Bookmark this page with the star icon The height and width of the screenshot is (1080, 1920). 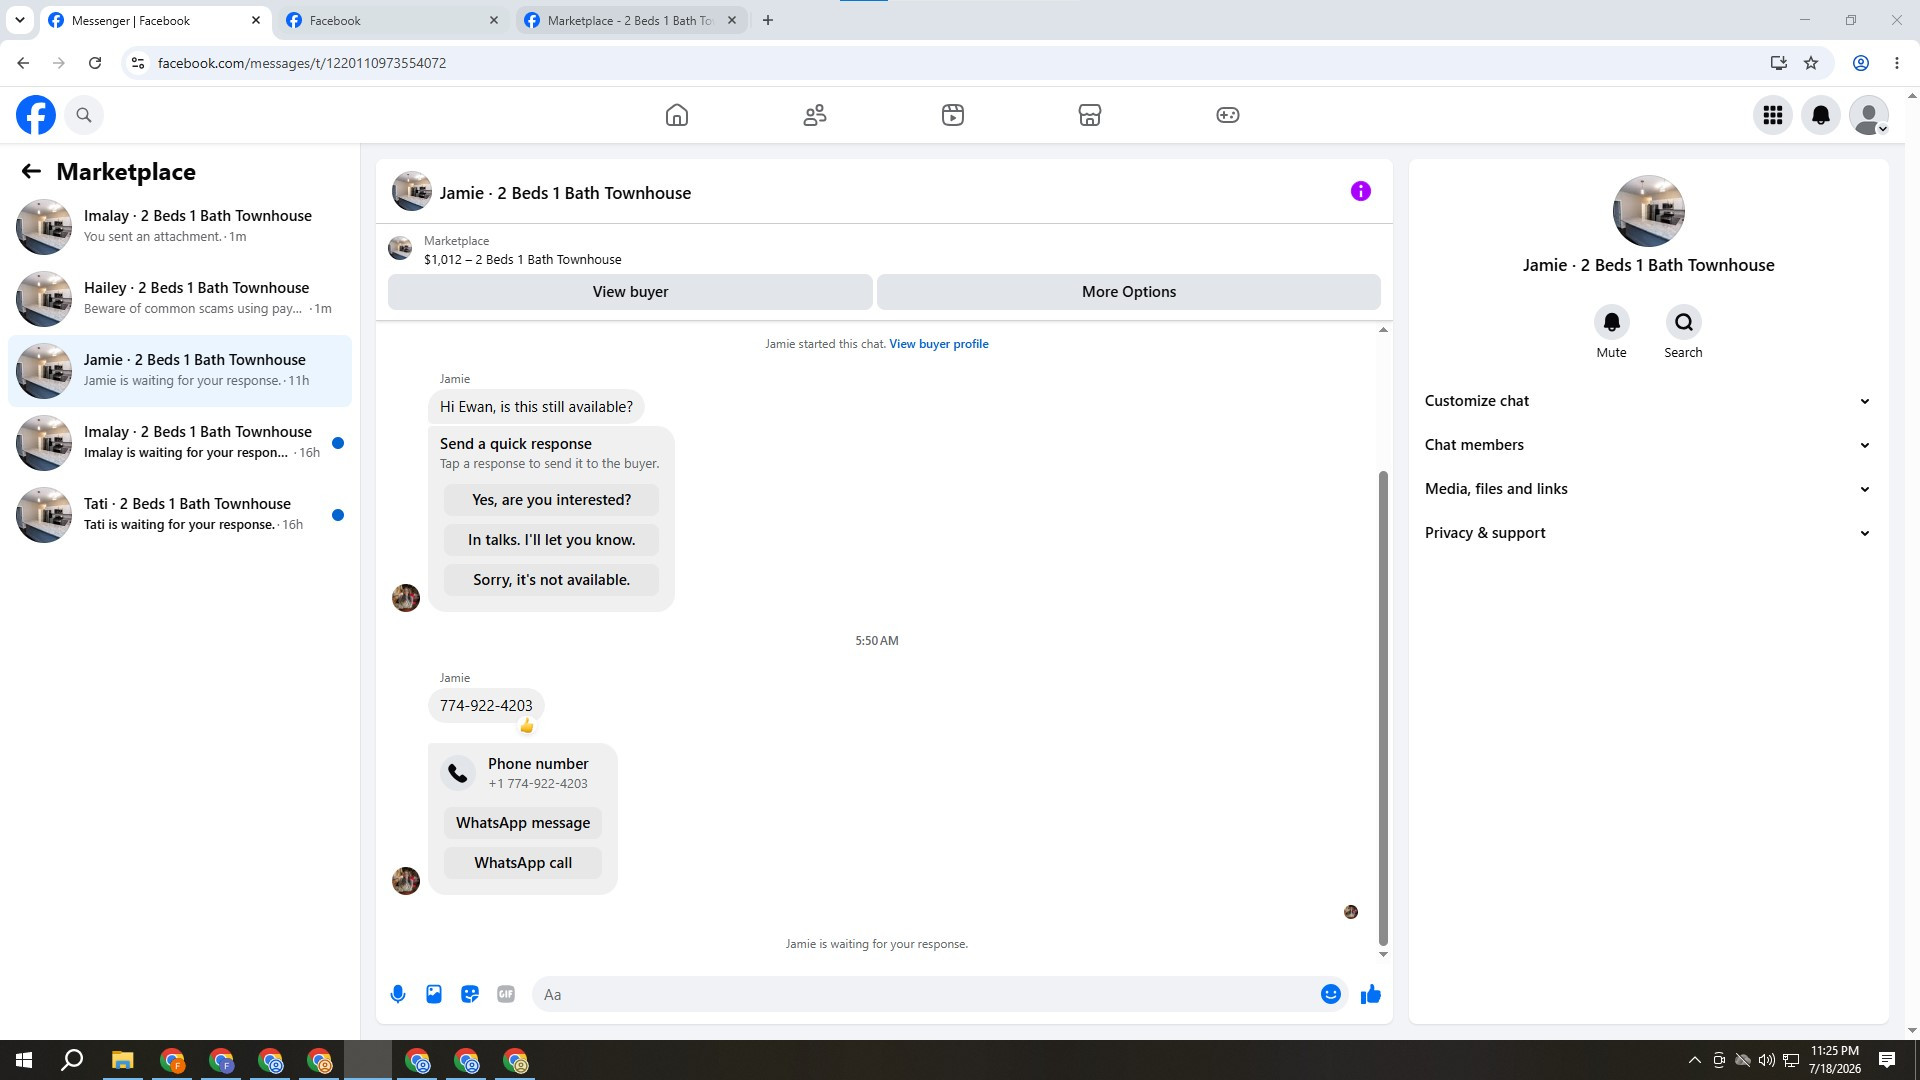(x=1811, y=63)
